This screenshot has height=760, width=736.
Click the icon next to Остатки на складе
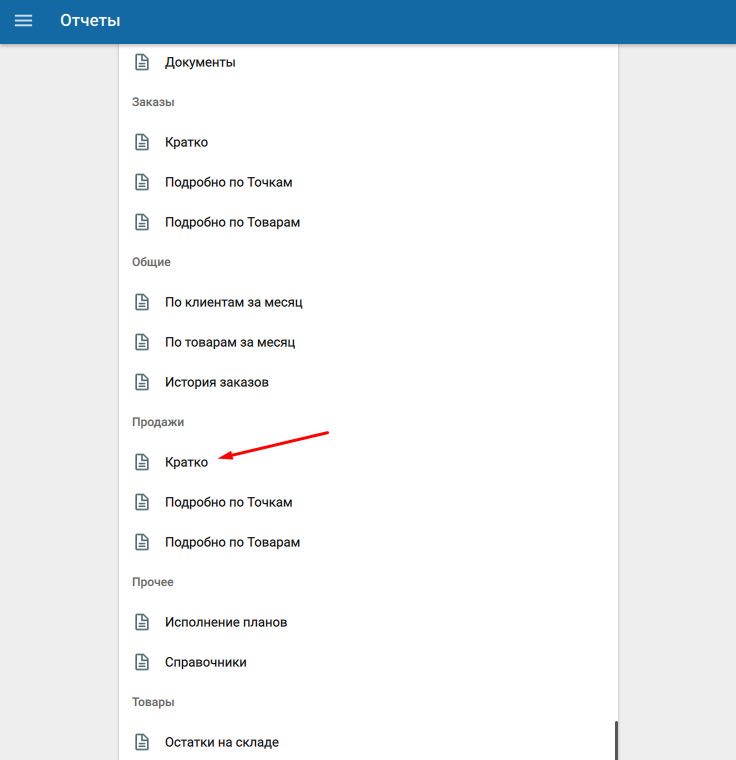coord(142,742)
